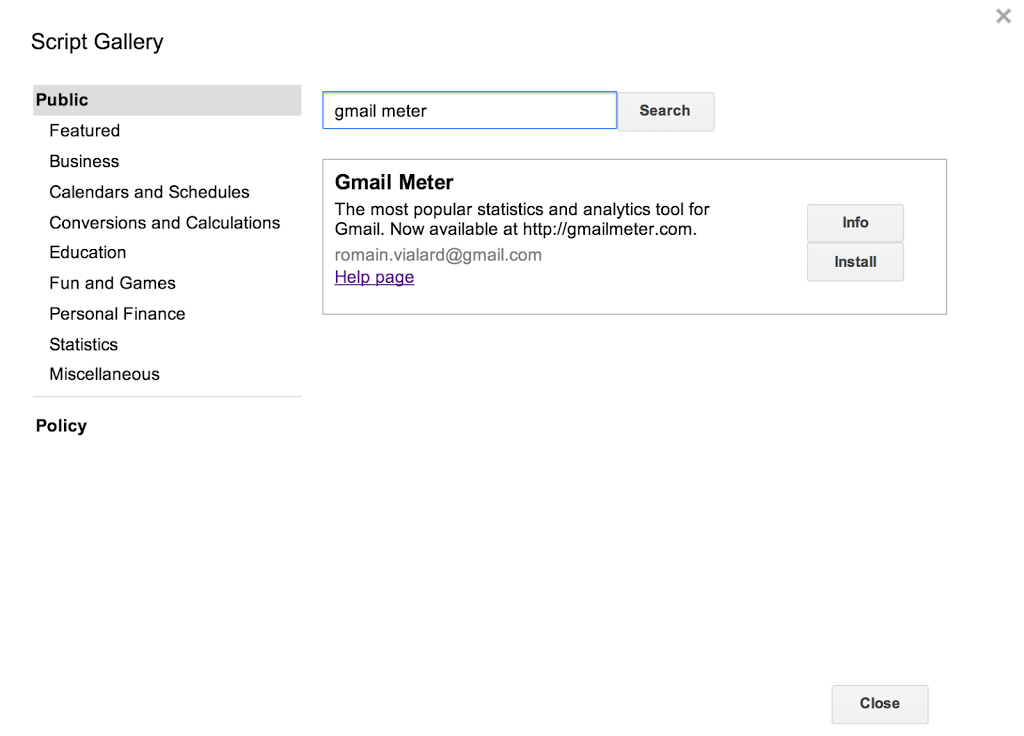Click the romain.vialard@gmail.com author email

(438, 255)
